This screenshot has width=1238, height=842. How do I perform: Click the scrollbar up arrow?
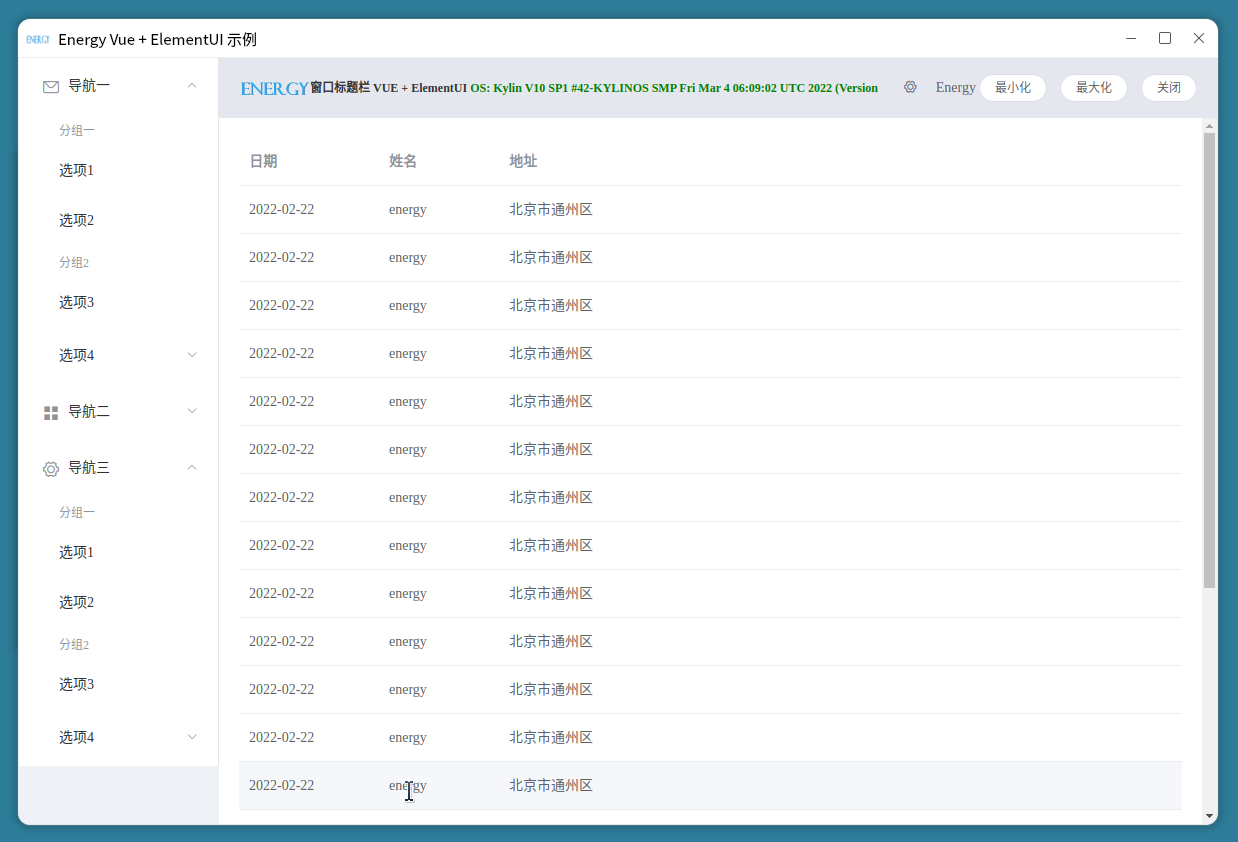click(1209, 126)
